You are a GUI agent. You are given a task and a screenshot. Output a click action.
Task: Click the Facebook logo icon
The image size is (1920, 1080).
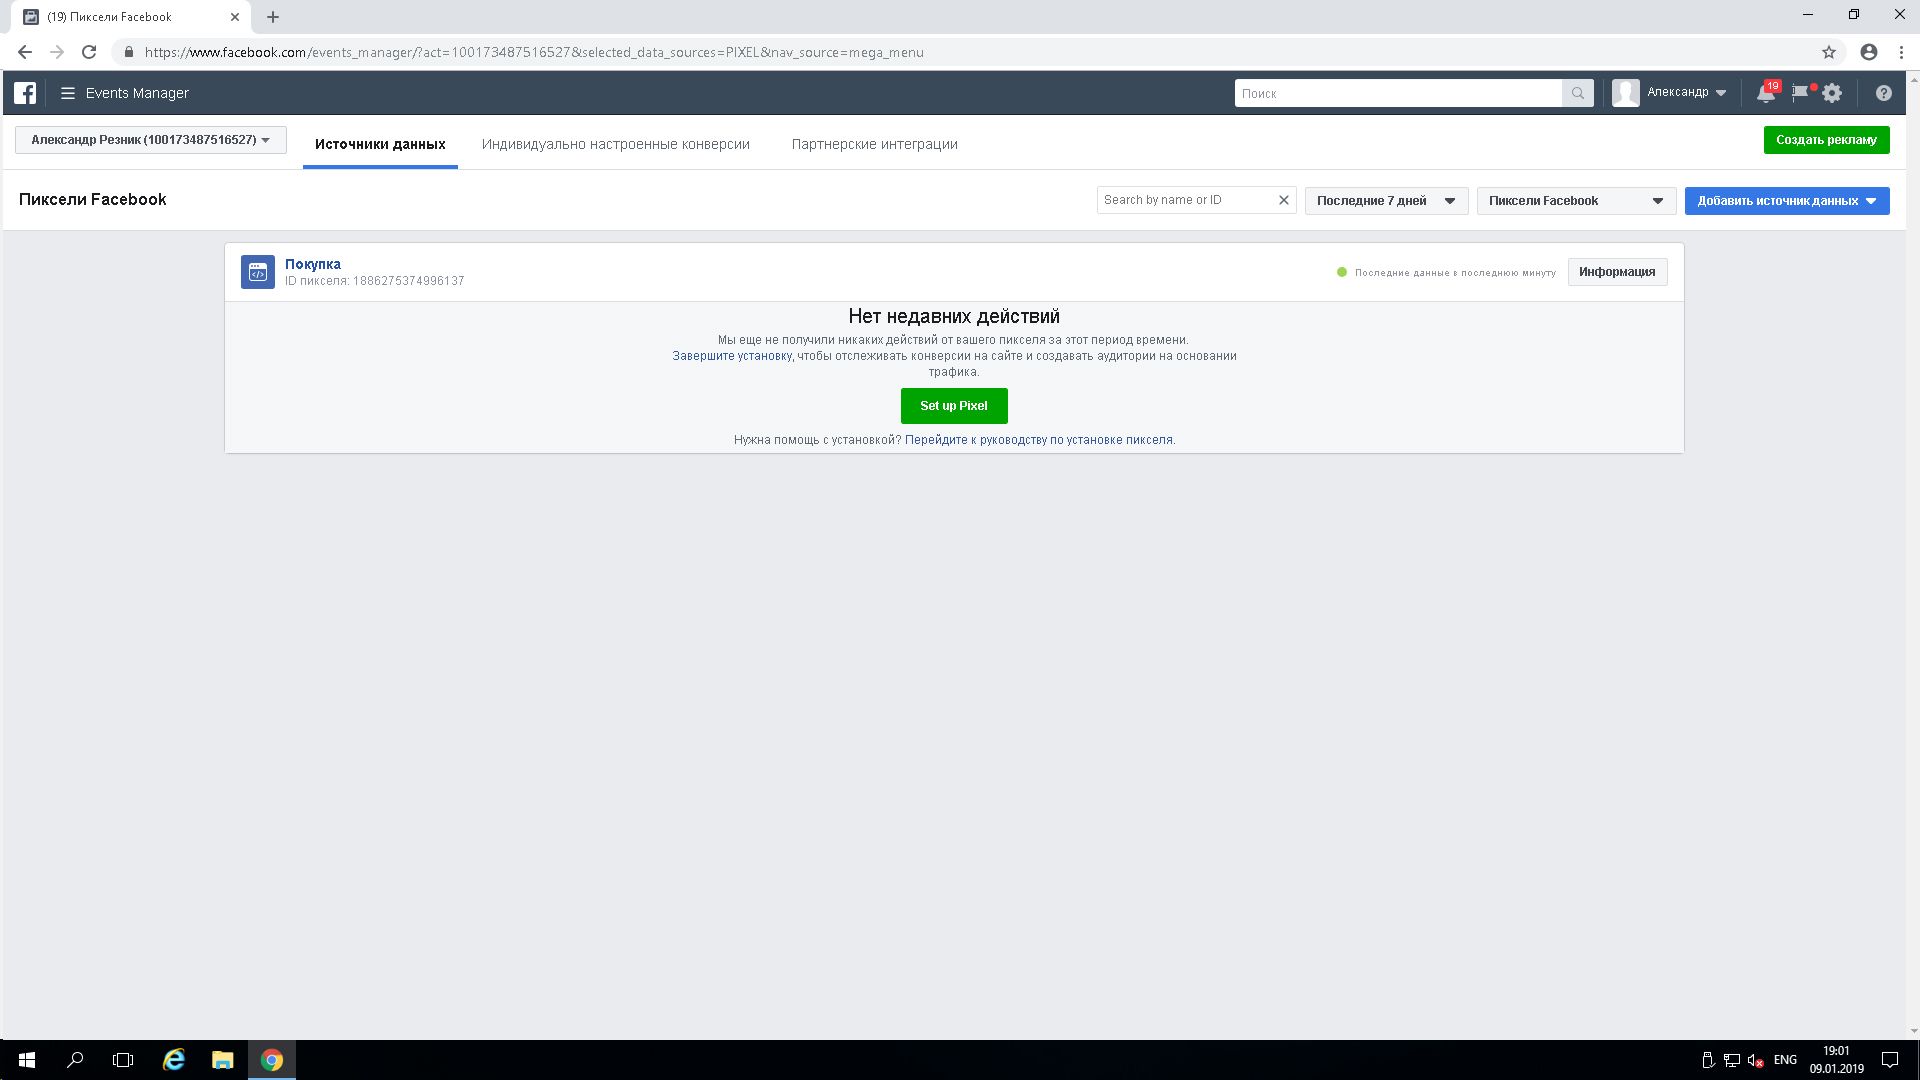[x=25, y=93]
